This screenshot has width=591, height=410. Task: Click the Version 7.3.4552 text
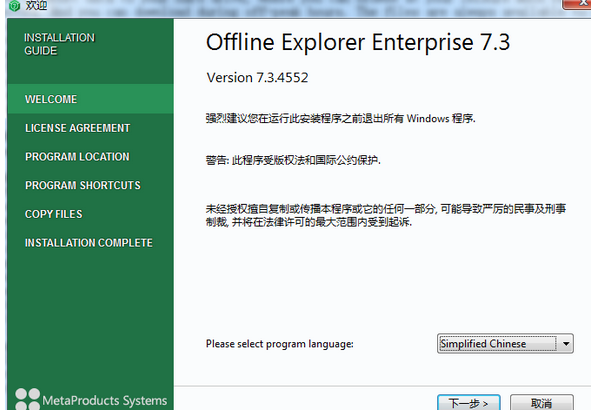(257, 78)
